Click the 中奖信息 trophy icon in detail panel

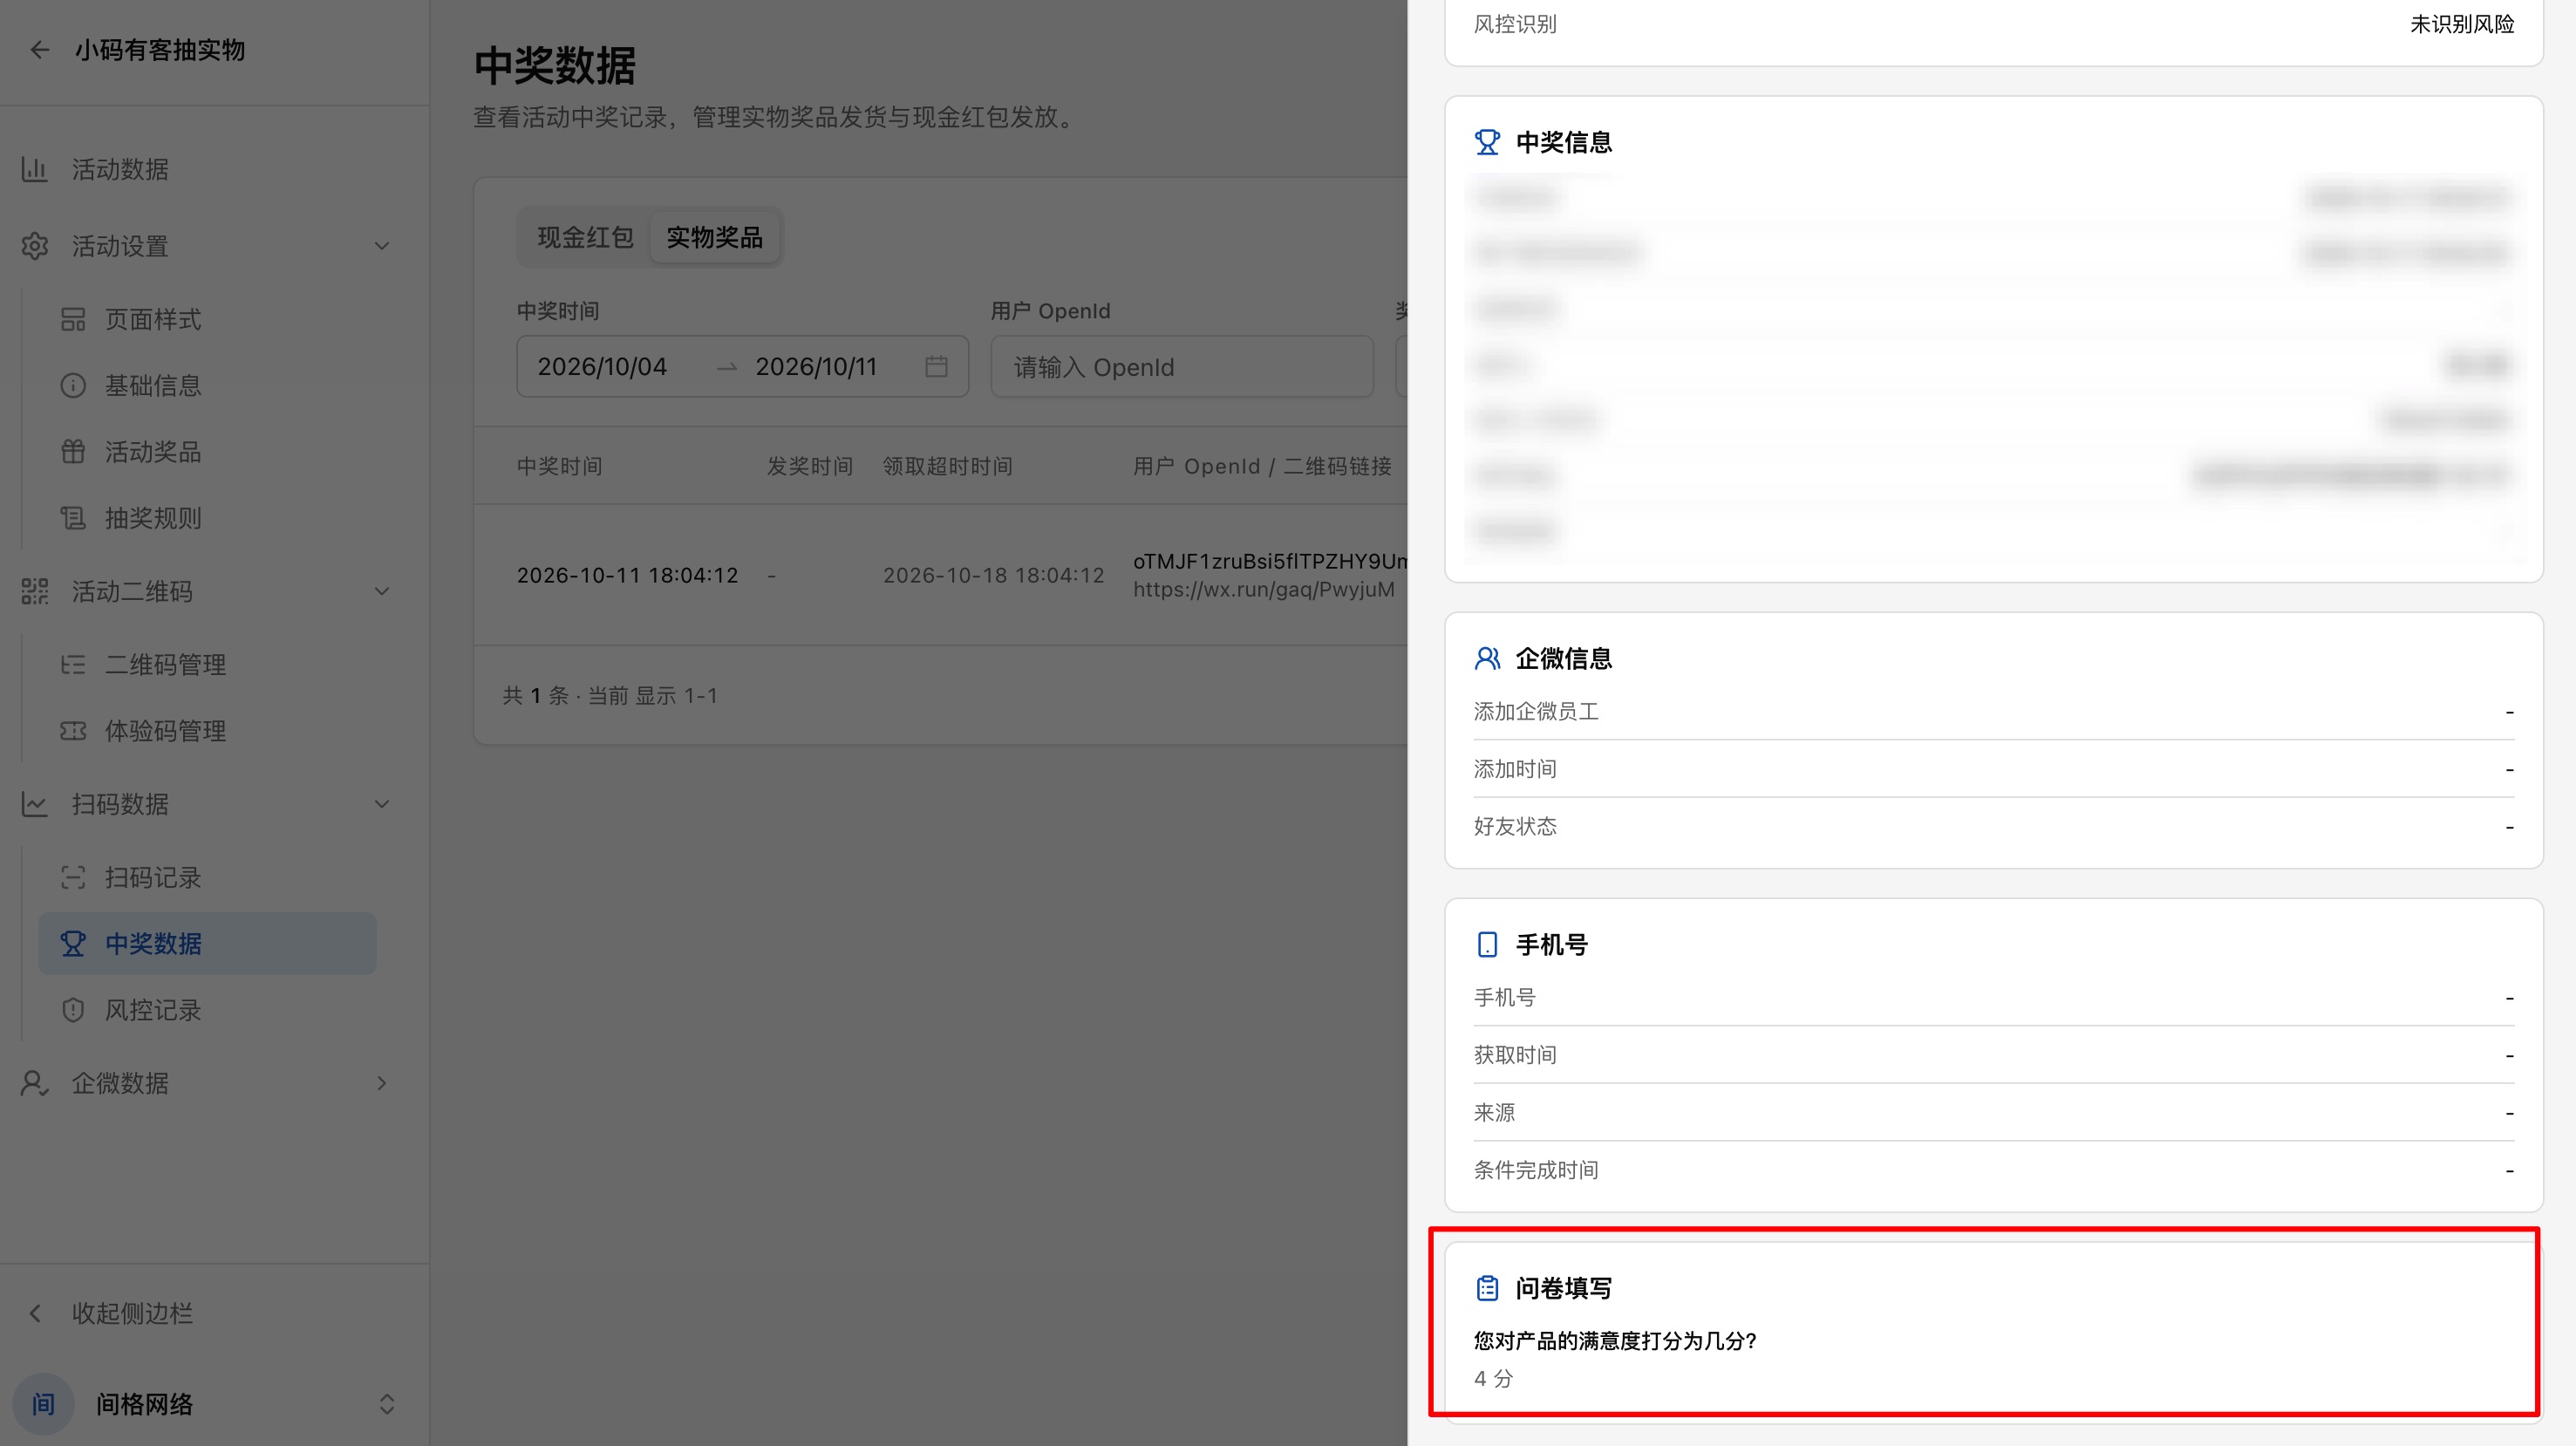click(x=1487, y=142)
